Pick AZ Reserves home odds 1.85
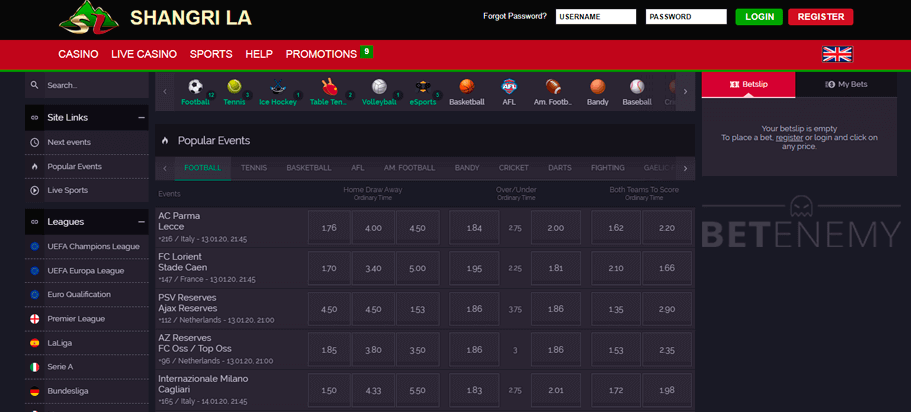This screenshot has width=911, height=412. tap(329, 350)
